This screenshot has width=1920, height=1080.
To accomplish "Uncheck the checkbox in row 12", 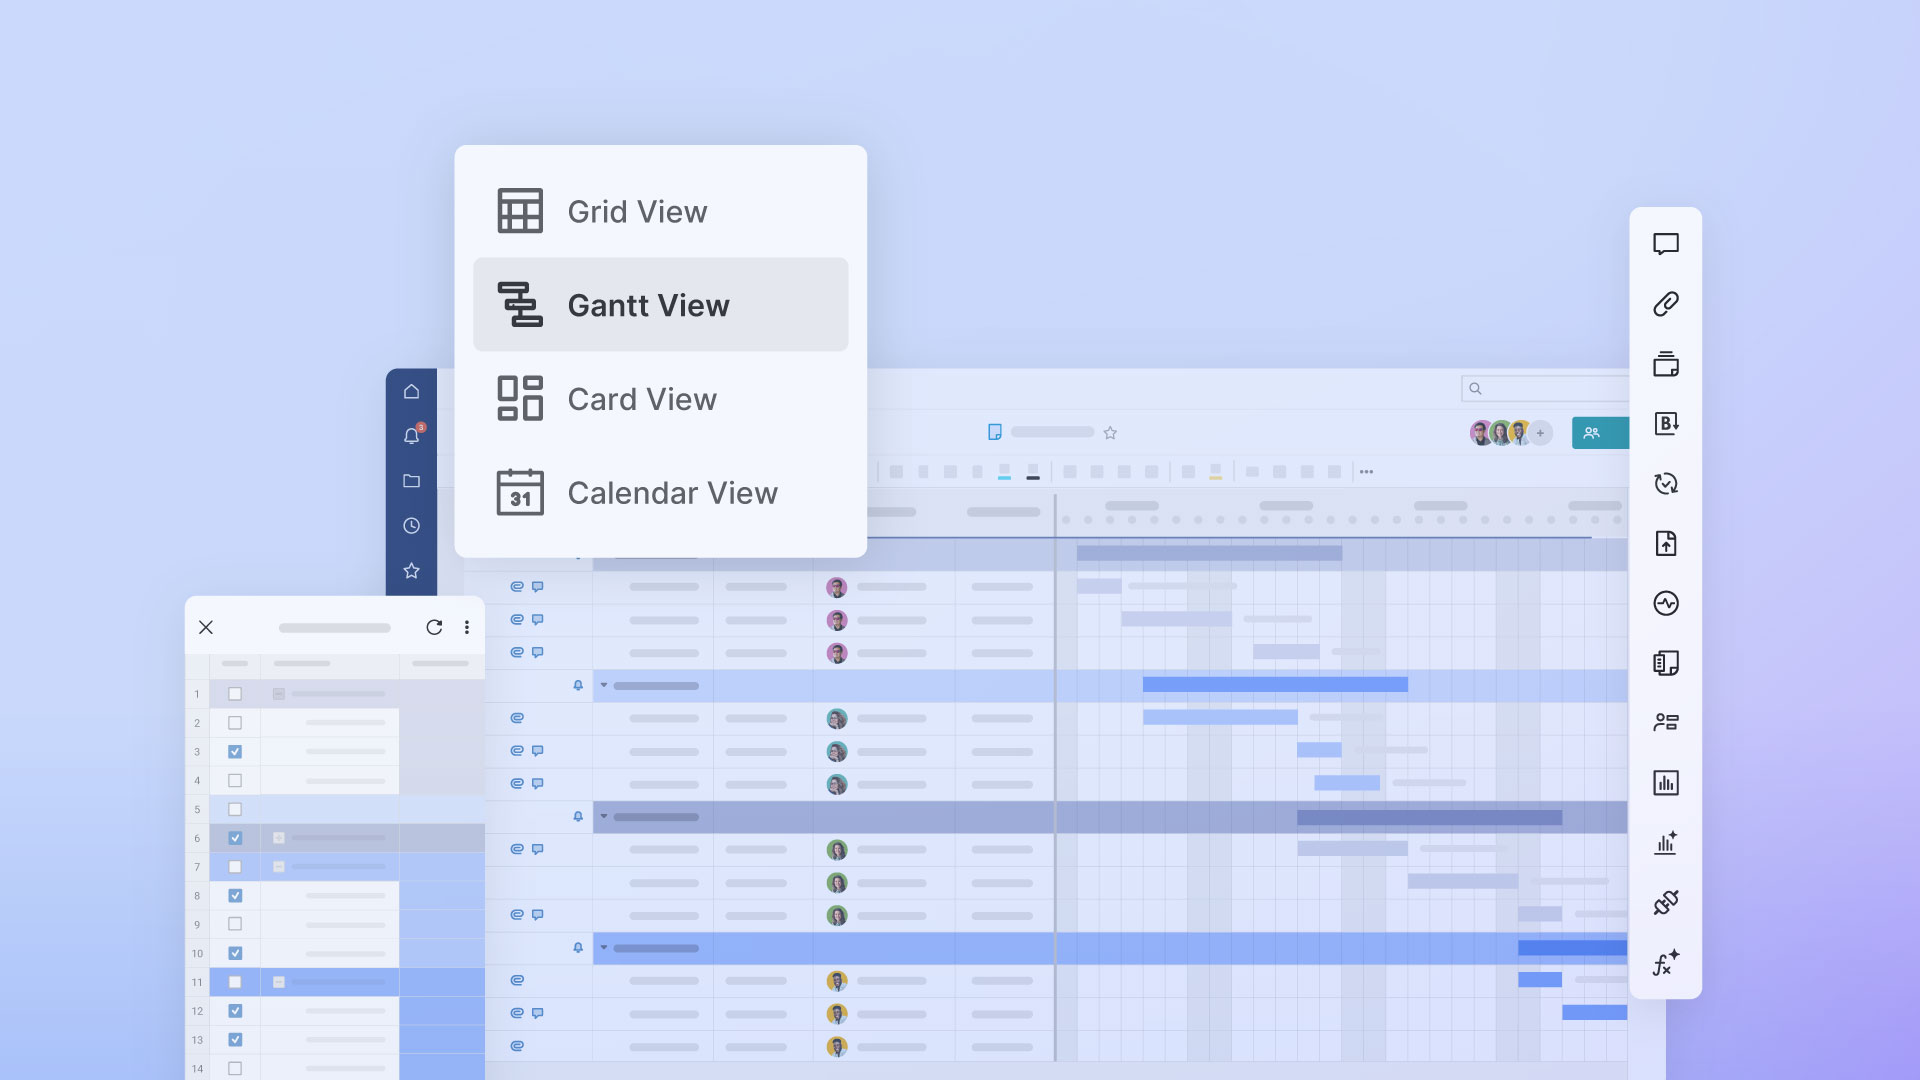I will point(235,1011).
